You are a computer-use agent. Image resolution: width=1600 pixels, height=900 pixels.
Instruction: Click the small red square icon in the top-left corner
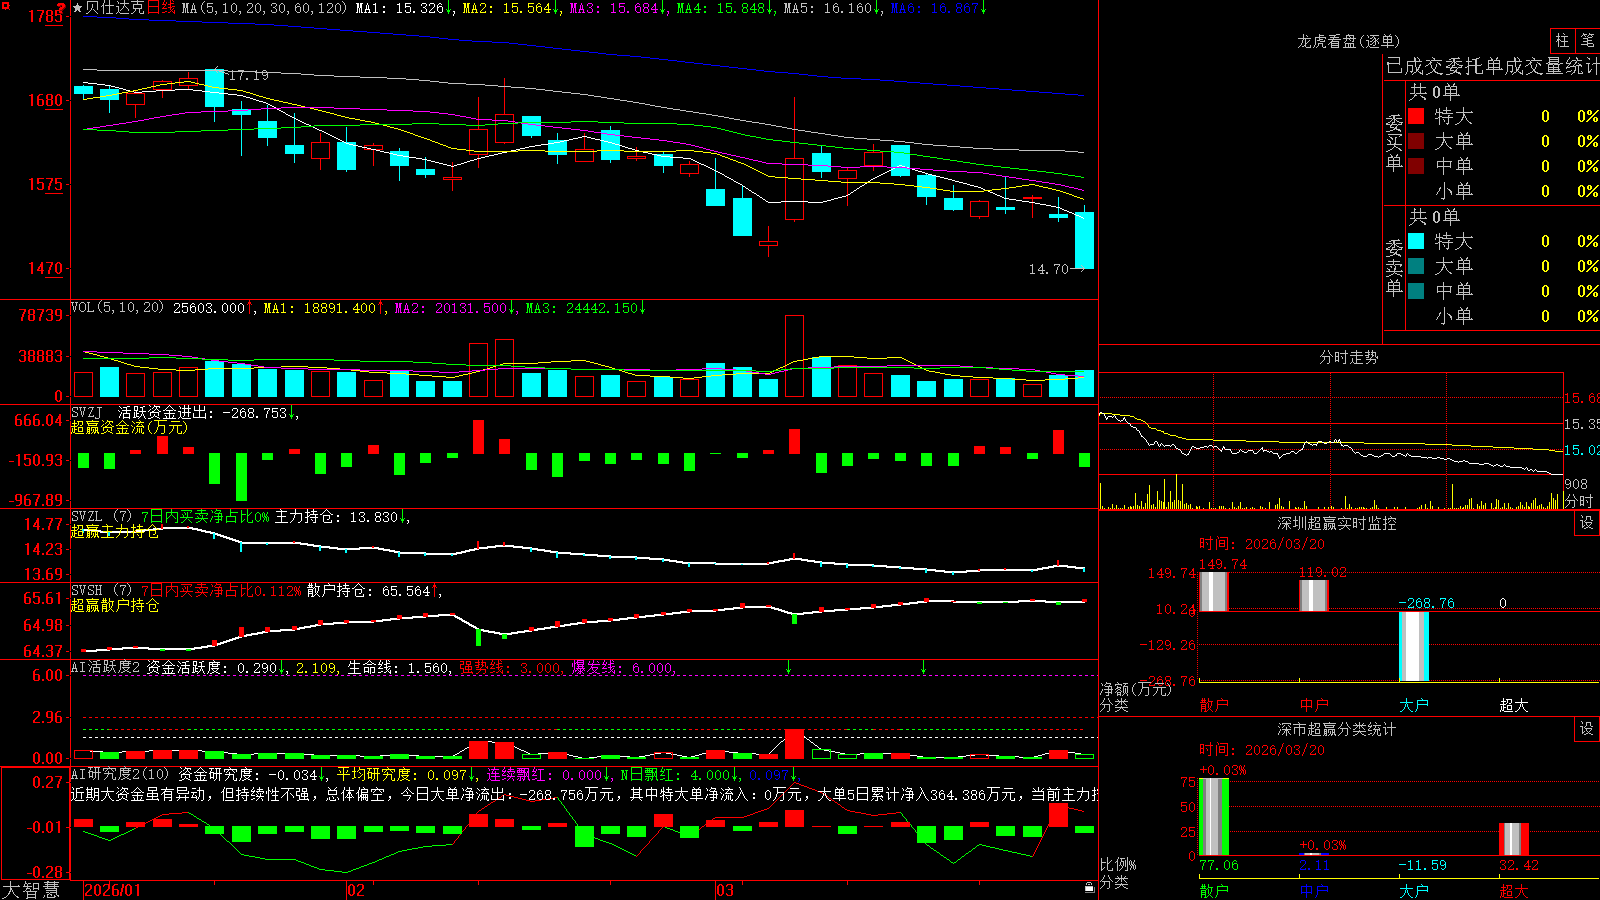click(x=5, y=5)
